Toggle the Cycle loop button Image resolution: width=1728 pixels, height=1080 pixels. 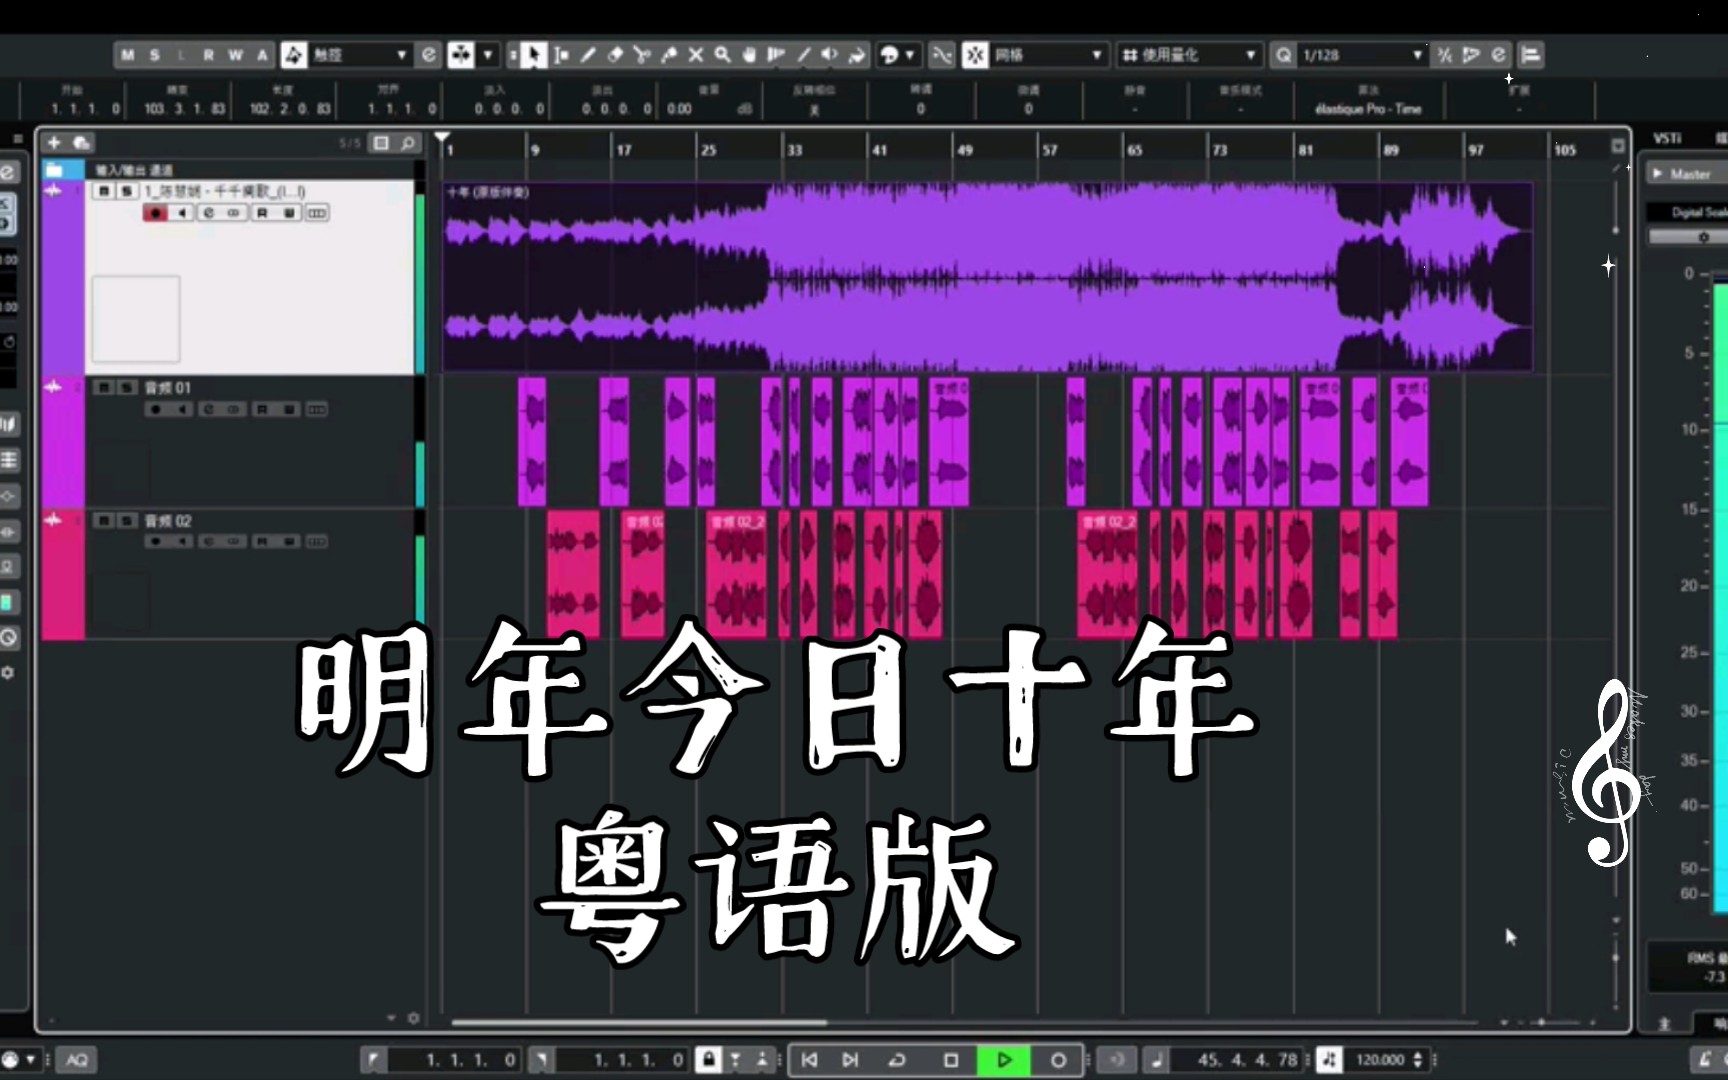pos(897,1059)
